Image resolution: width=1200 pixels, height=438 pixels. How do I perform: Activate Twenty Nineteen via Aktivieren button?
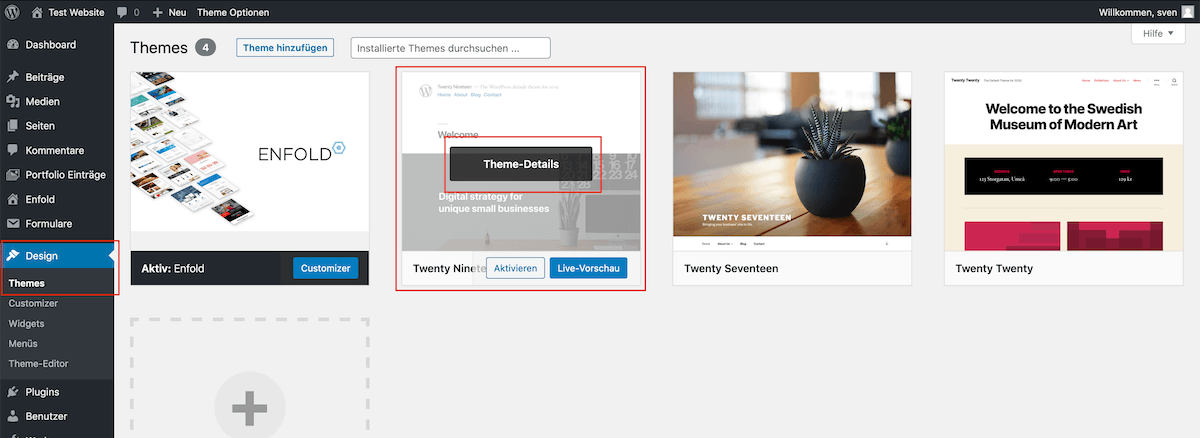pos(516,268)
